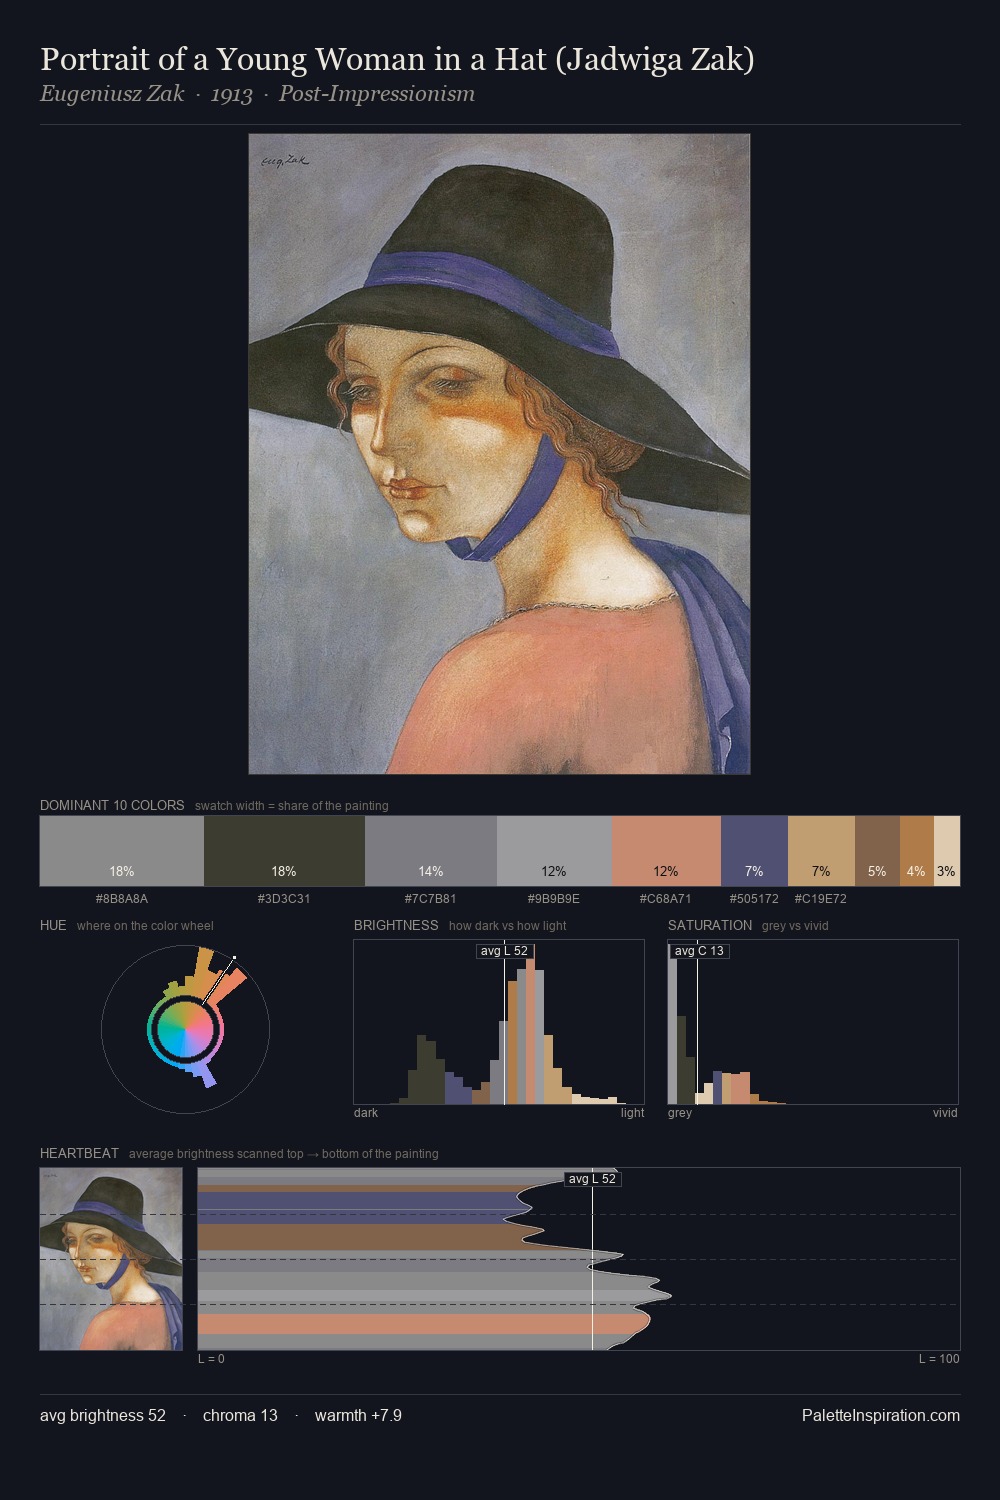1000x1500 pixels.
Task: Click the heartbeat brightness profile chart
Action: (579, 1259)
